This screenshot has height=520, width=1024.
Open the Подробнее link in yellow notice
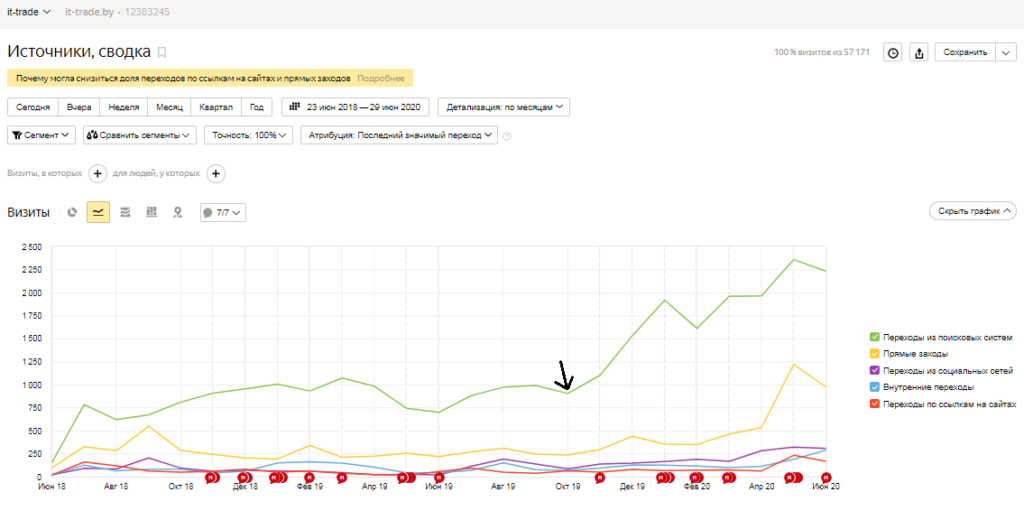tap(381, 78)
